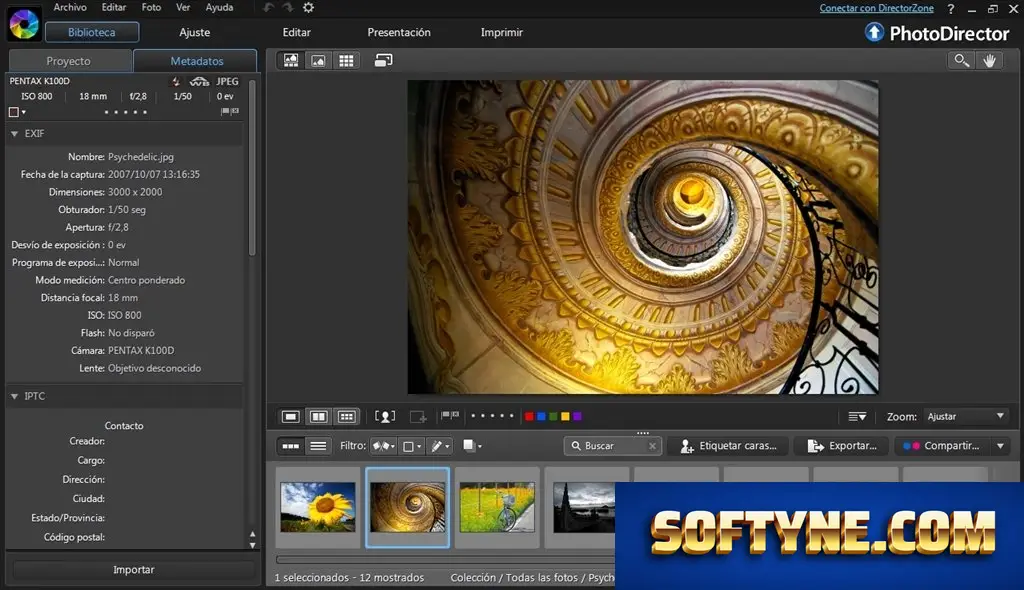The height and width of the screenshot is (590, 1024).
Task: Collapse the IPTC section
Action: [x=14, y=396]
